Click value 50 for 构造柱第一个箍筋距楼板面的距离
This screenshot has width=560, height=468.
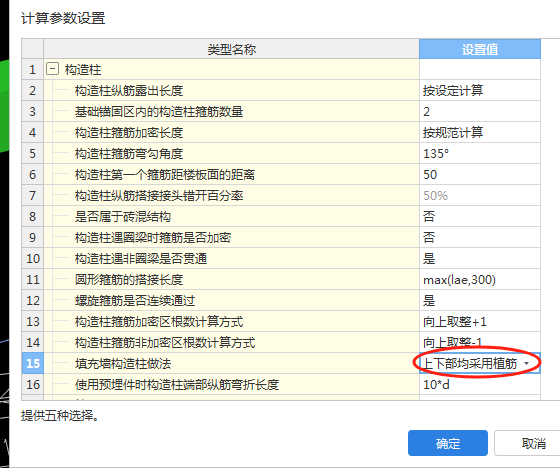[x=480, y=175]
